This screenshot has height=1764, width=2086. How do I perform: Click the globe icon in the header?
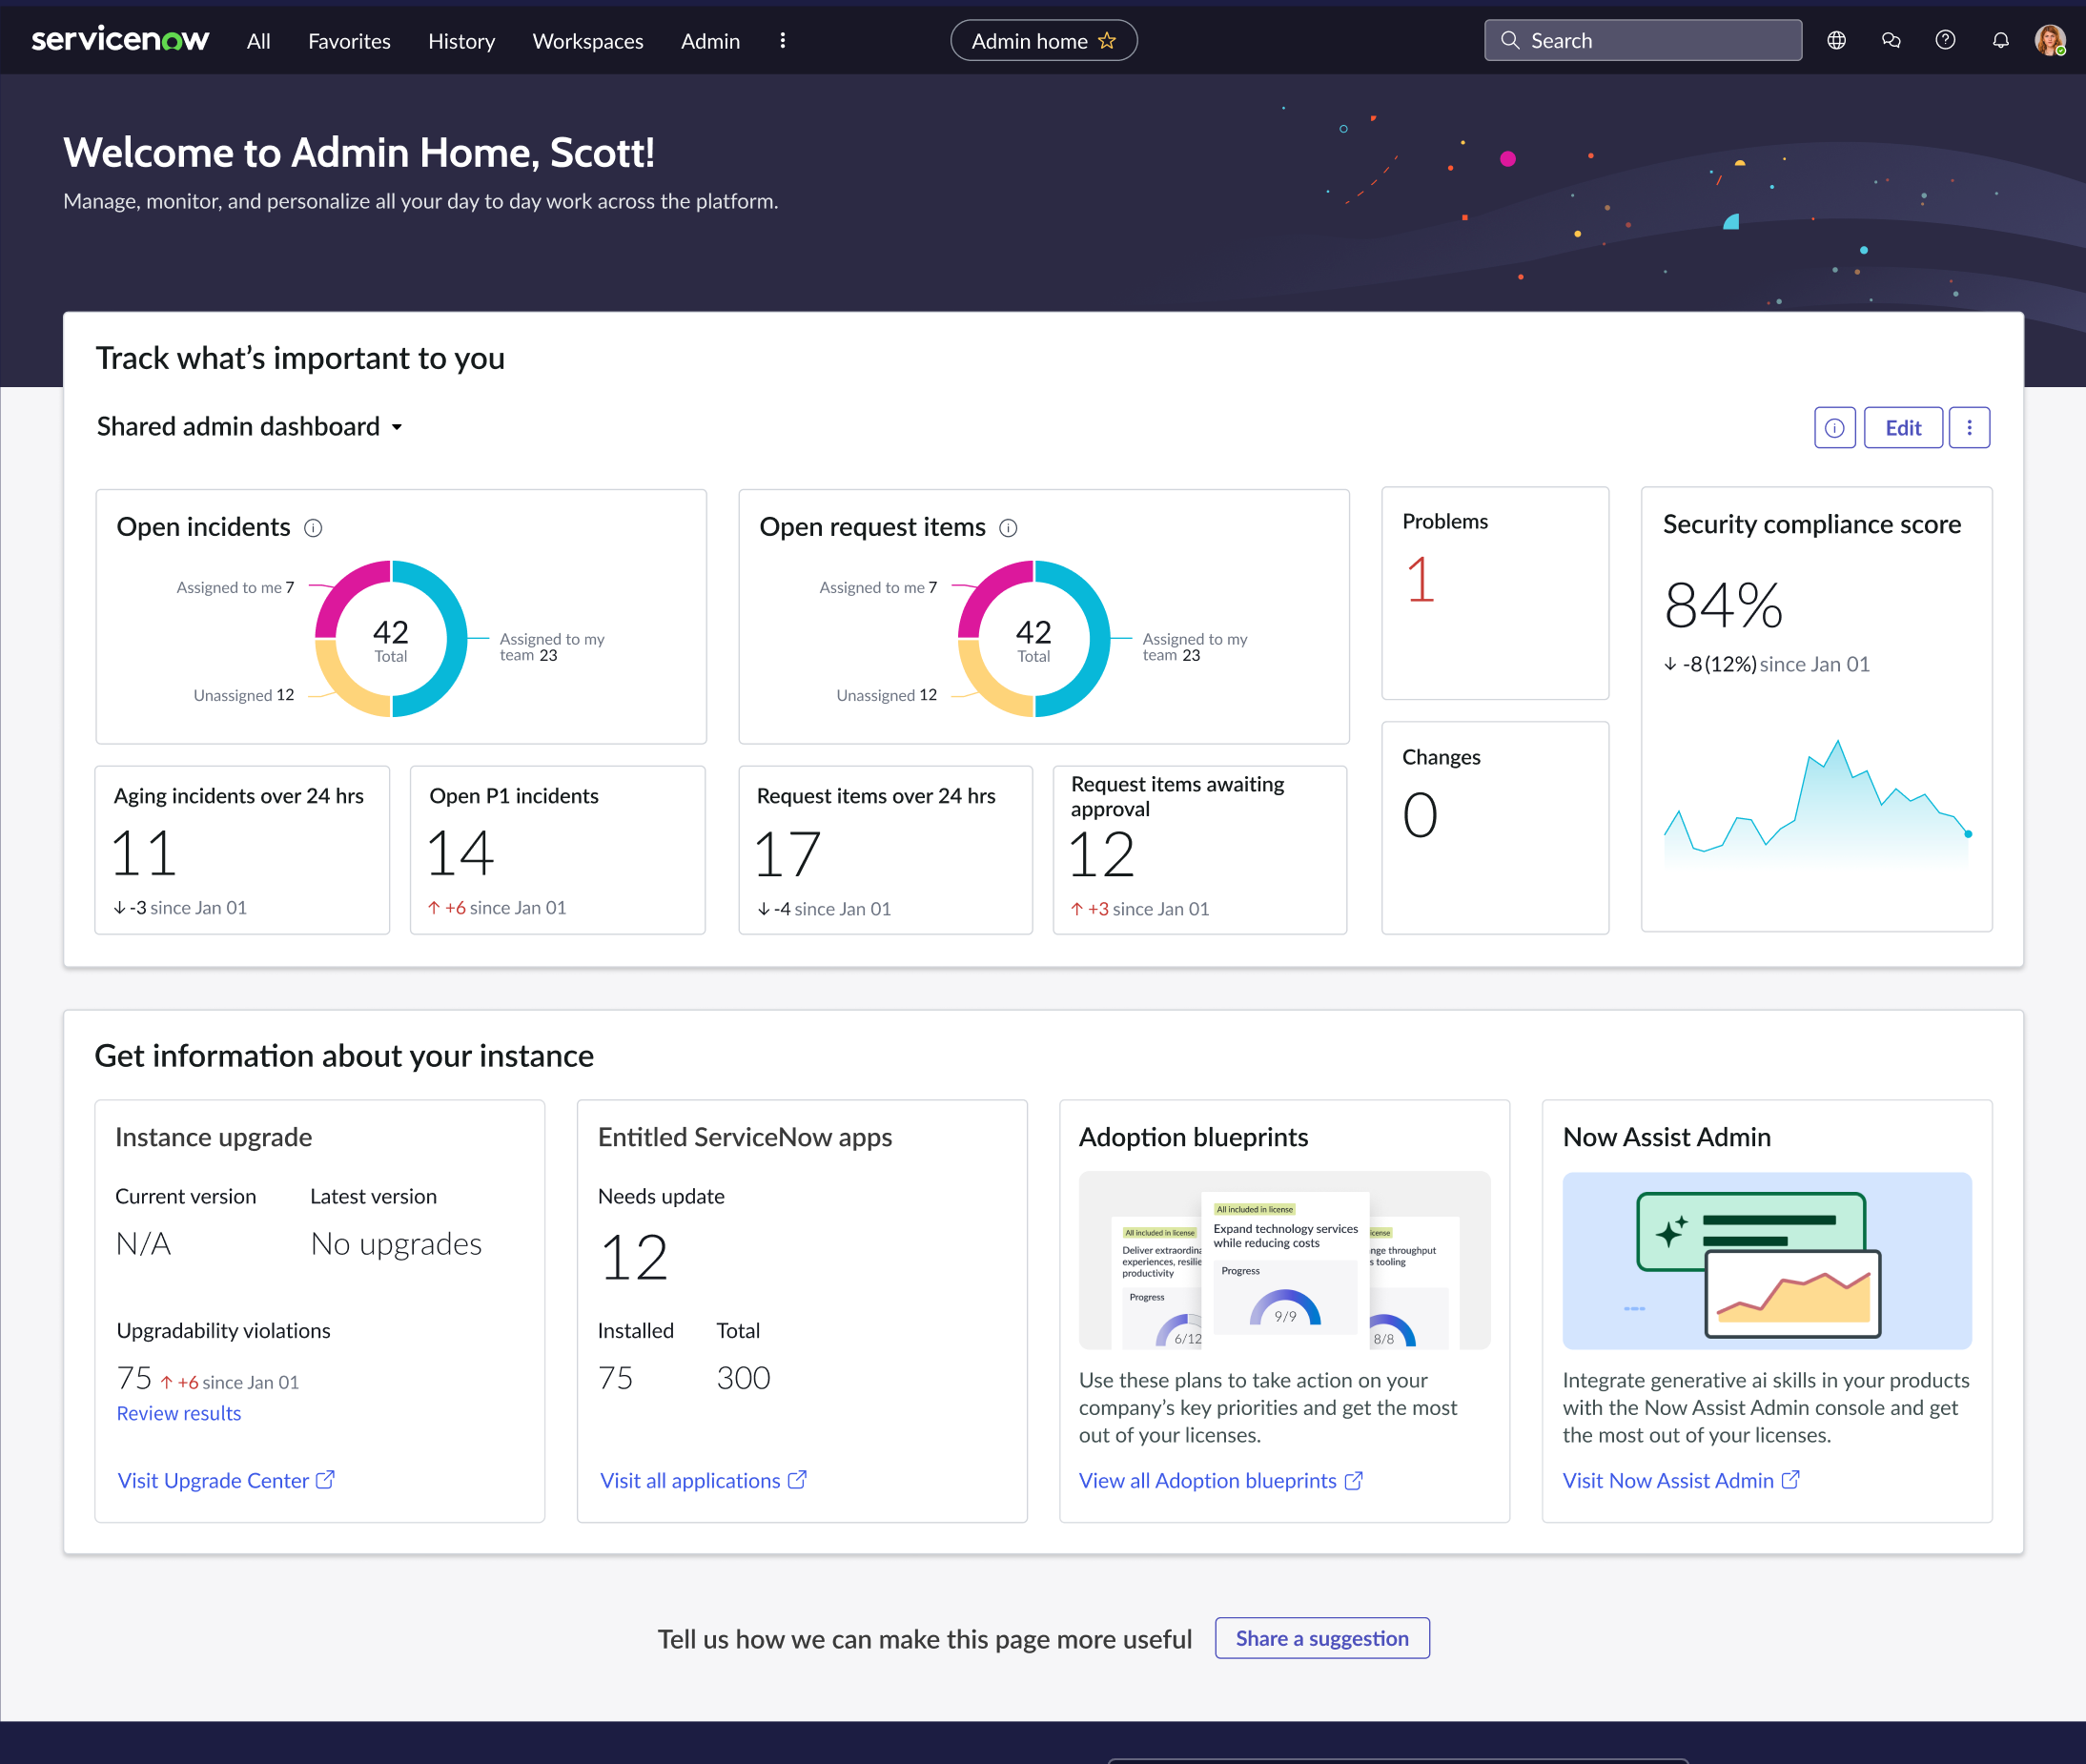click(1836, 41)
